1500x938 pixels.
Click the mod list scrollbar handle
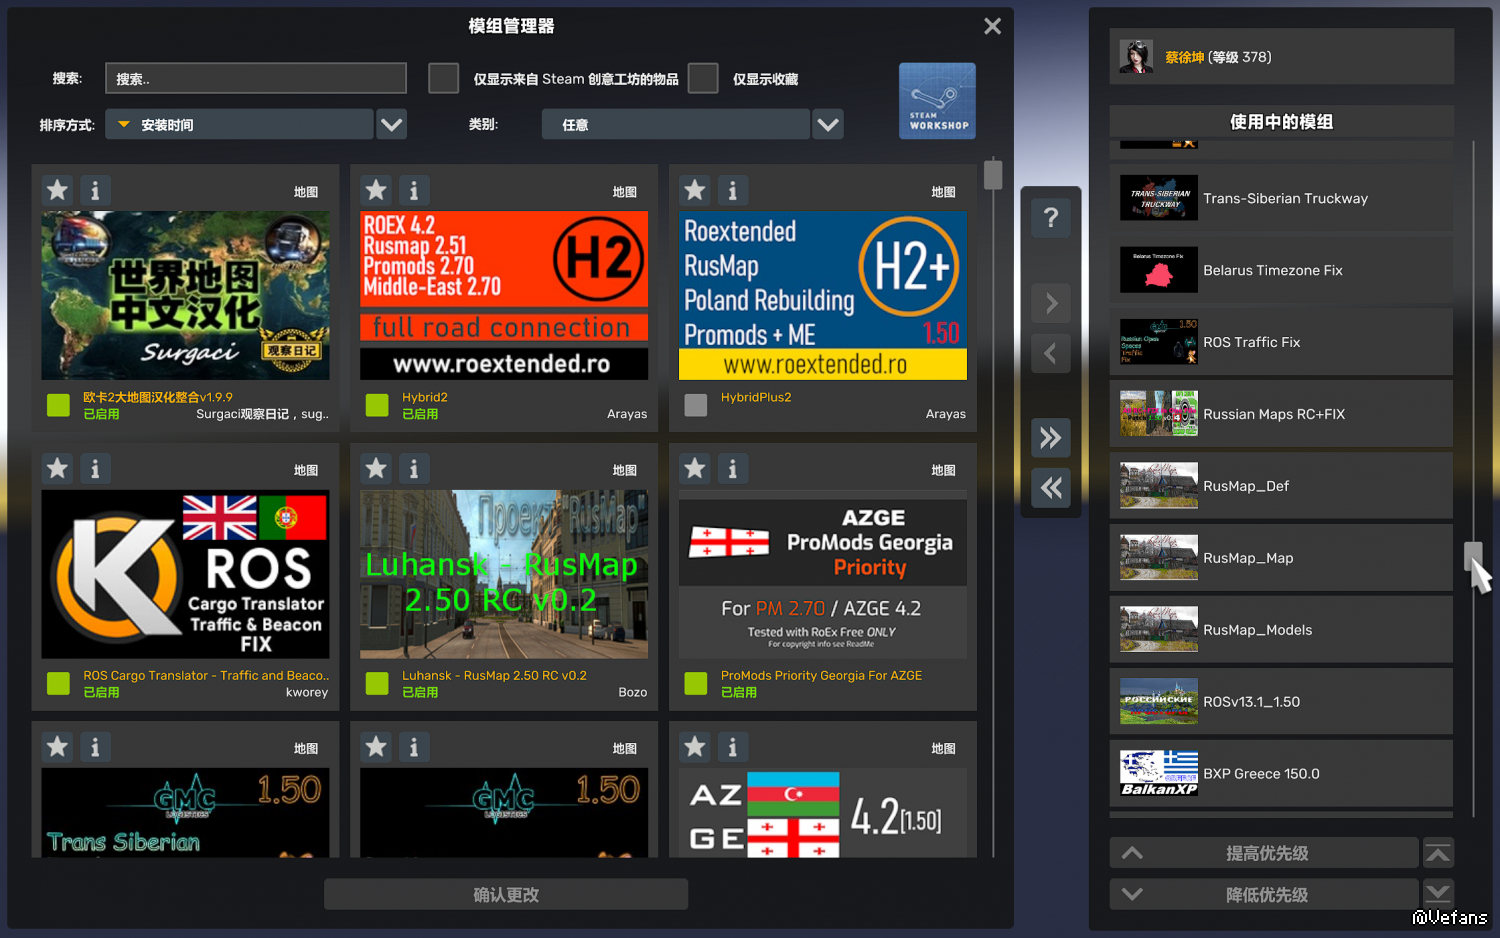click(x=993, y=175)
